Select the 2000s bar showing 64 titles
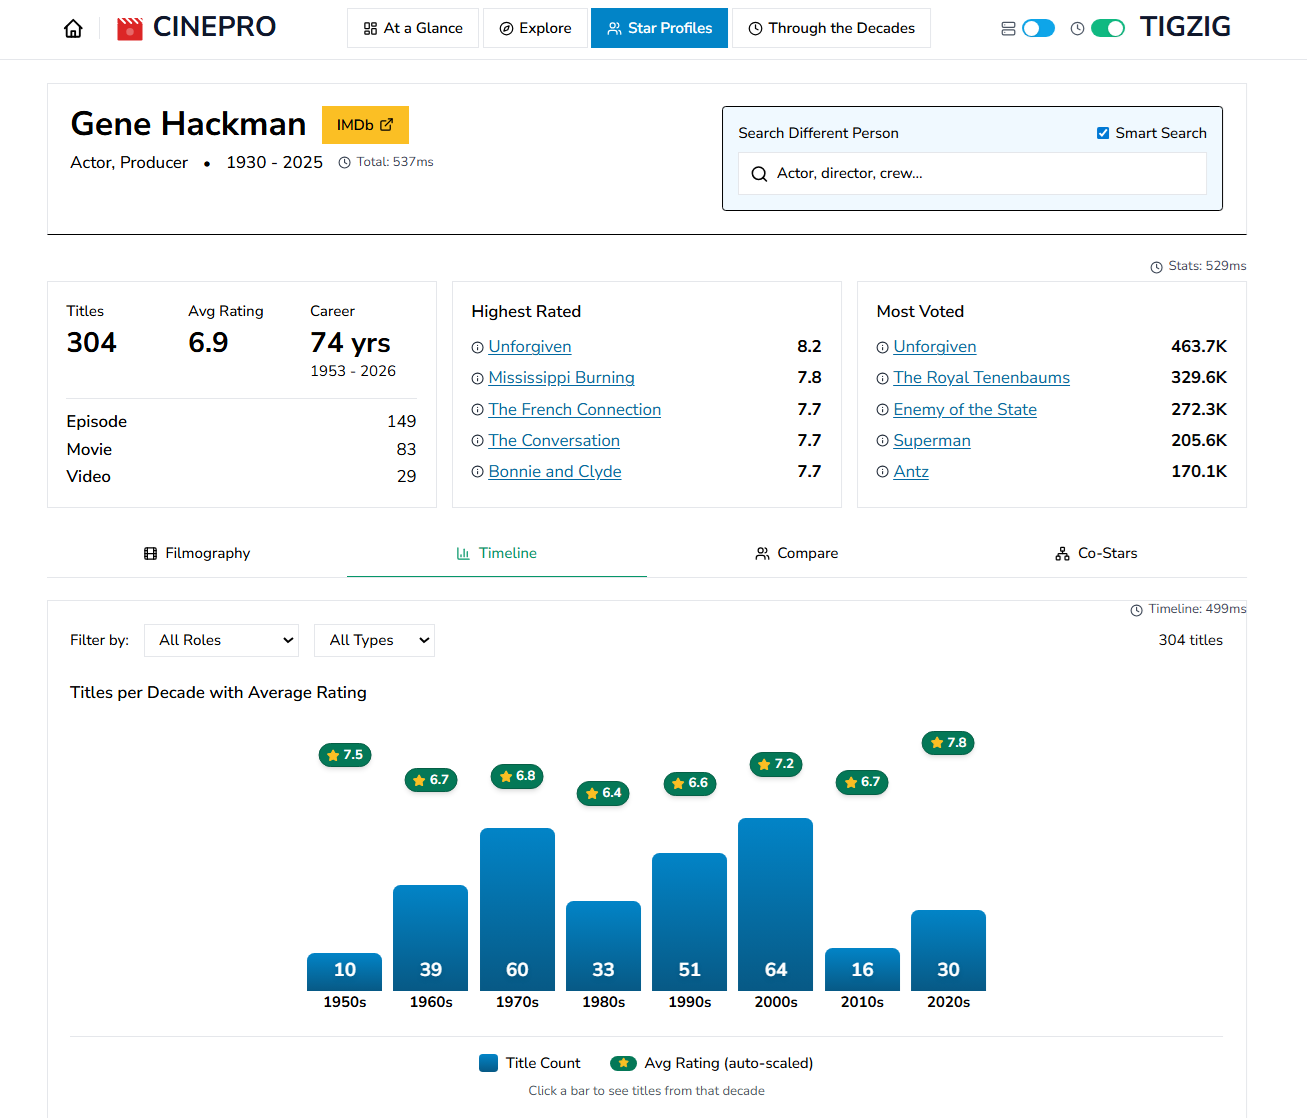 (775, 904)
